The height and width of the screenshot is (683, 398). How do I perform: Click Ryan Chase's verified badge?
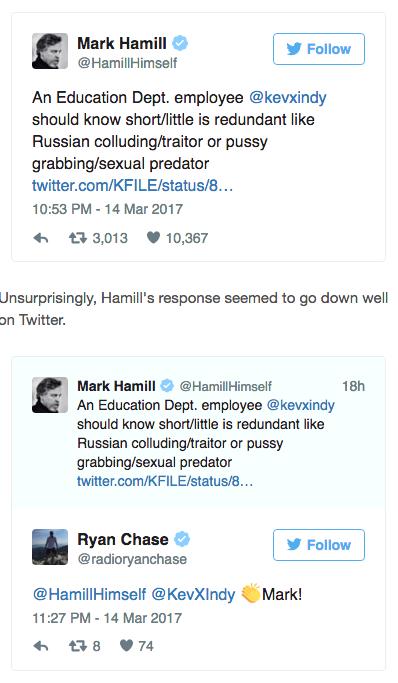click(182, 539)
